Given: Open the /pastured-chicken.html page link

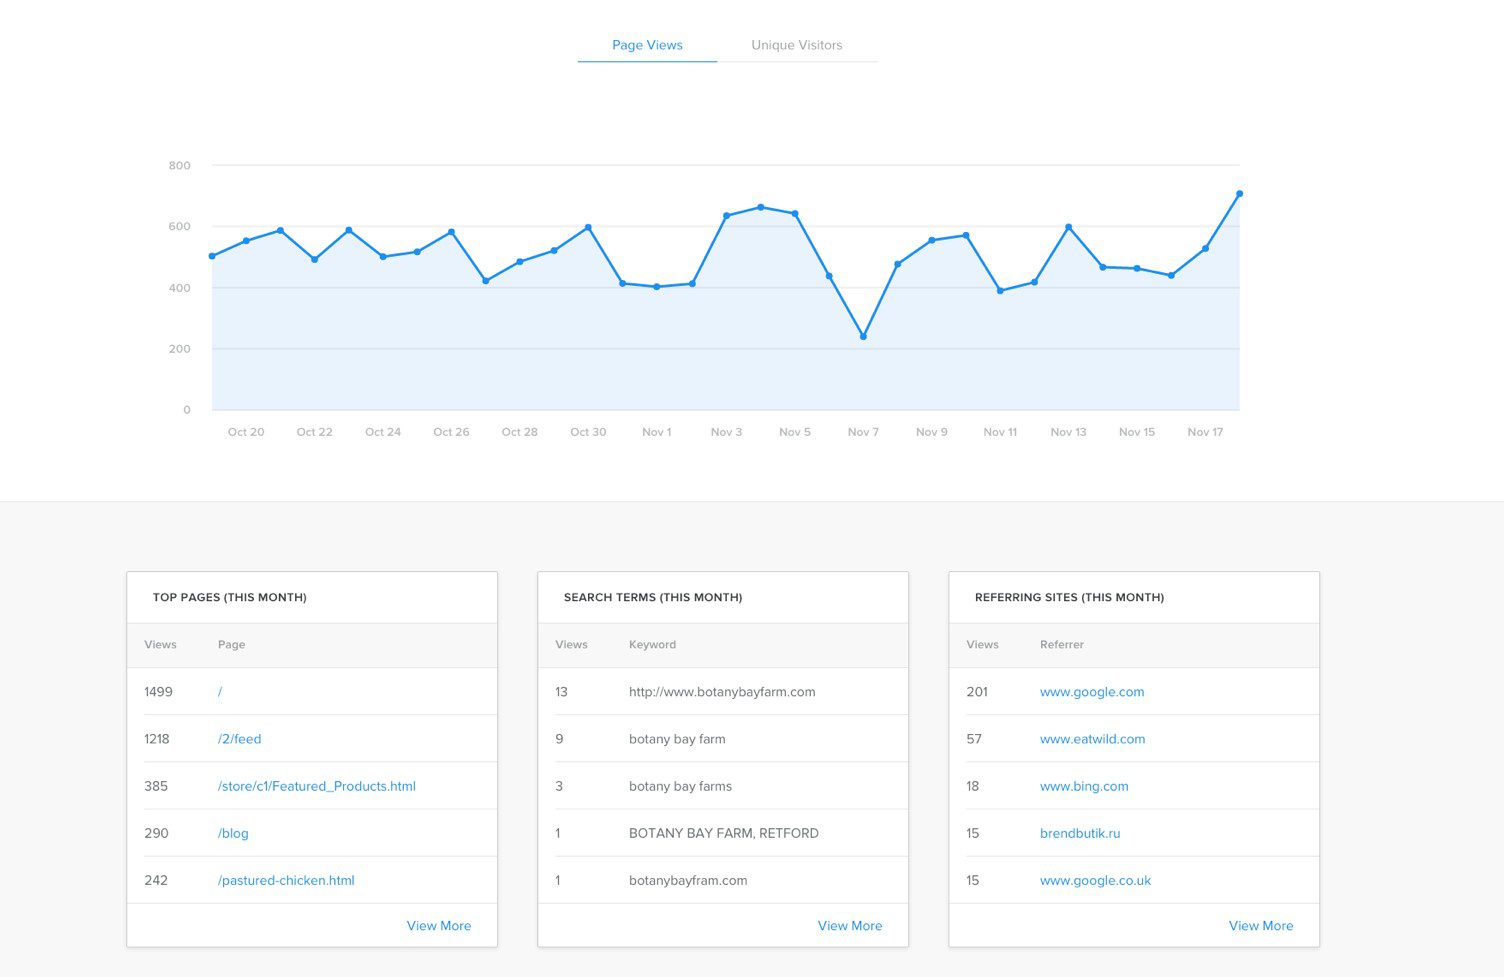Looking at the screenshot, I should [286, 880].
